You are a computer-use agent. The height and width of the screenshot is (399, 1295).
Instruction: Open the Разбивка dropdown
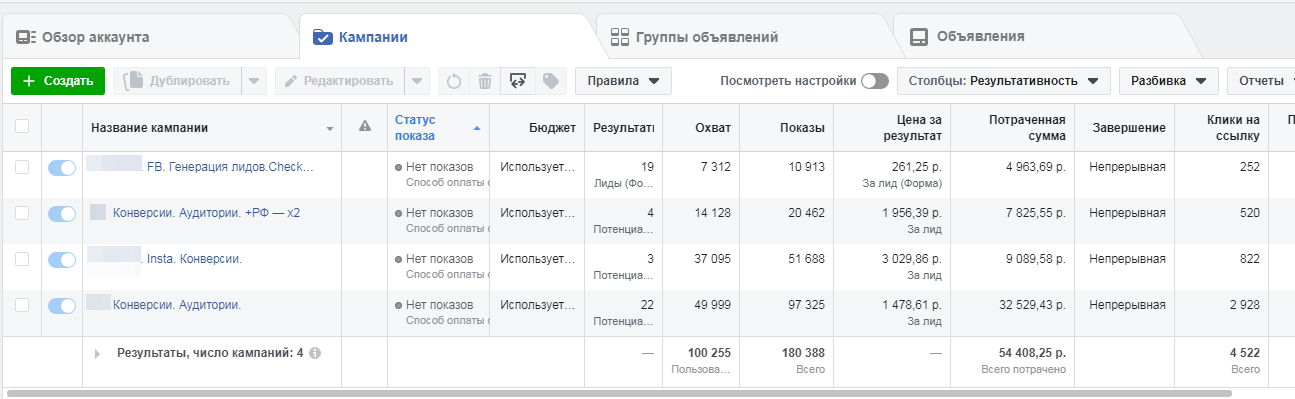1169,81
